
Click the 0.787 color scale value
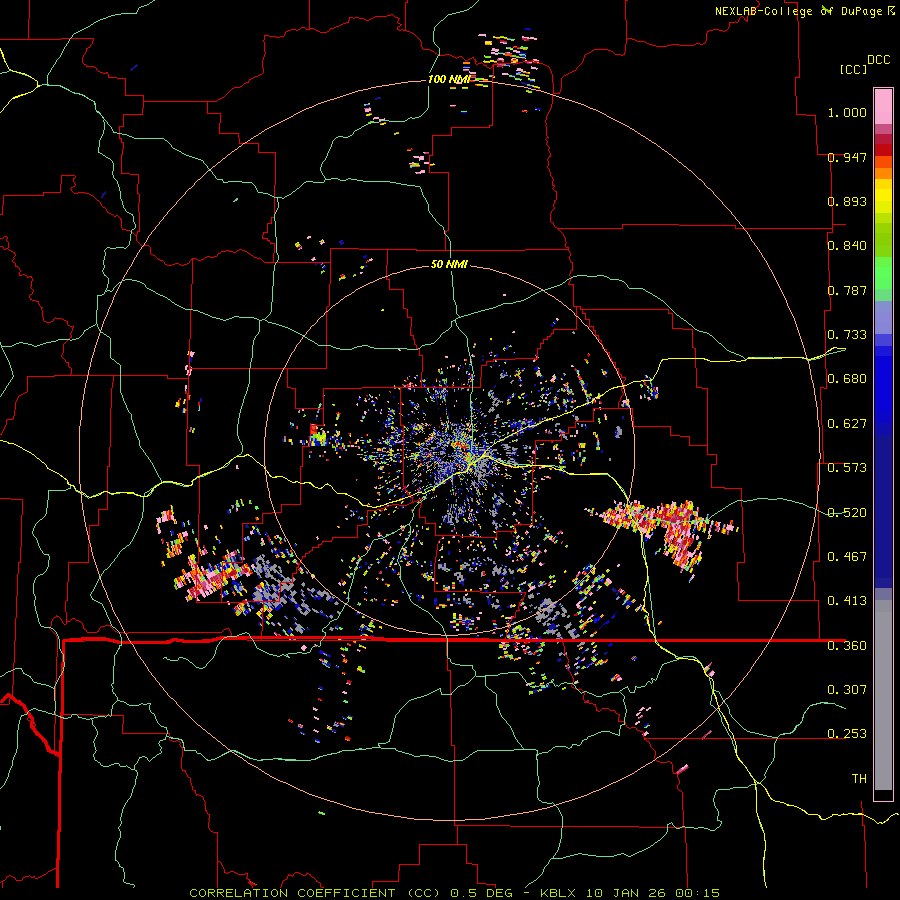coord(847,290)
